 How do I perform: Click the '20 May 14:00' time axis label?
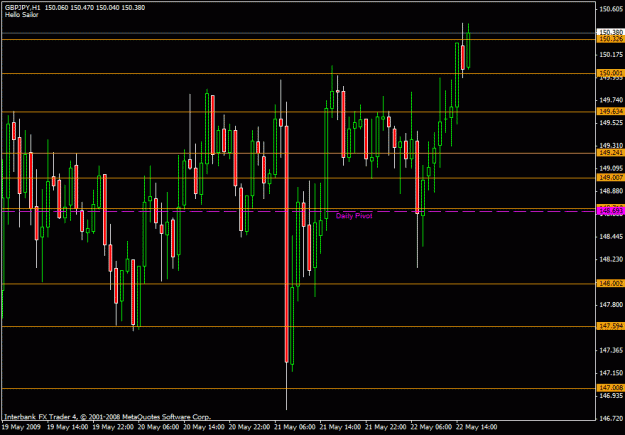click(204, 427)
